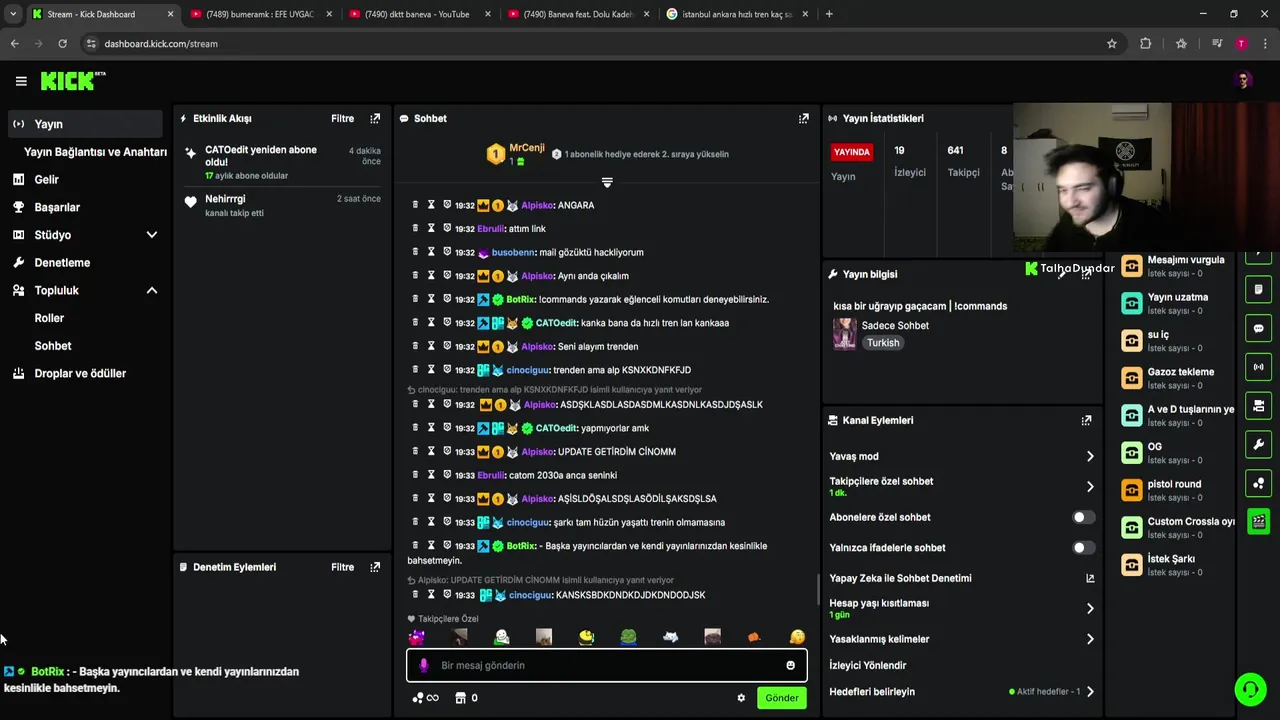Select Yayın in the sidebar
Image resolution: width=1280 pixels, height=720 pixels.
(x=85, y=124)
